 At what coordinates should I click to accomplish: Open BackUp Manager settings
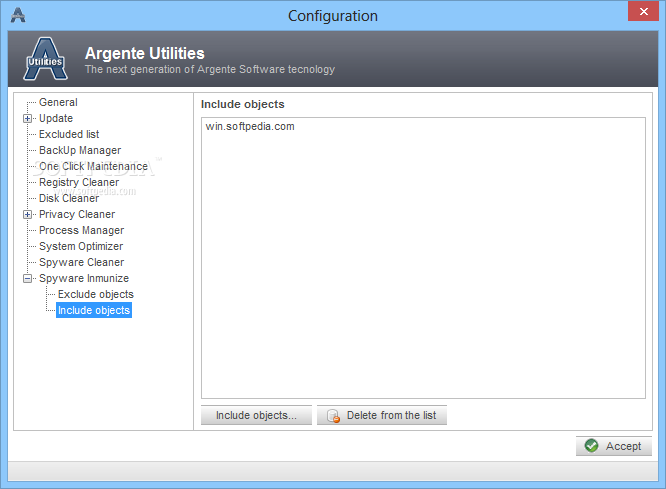tap(80, 150)
